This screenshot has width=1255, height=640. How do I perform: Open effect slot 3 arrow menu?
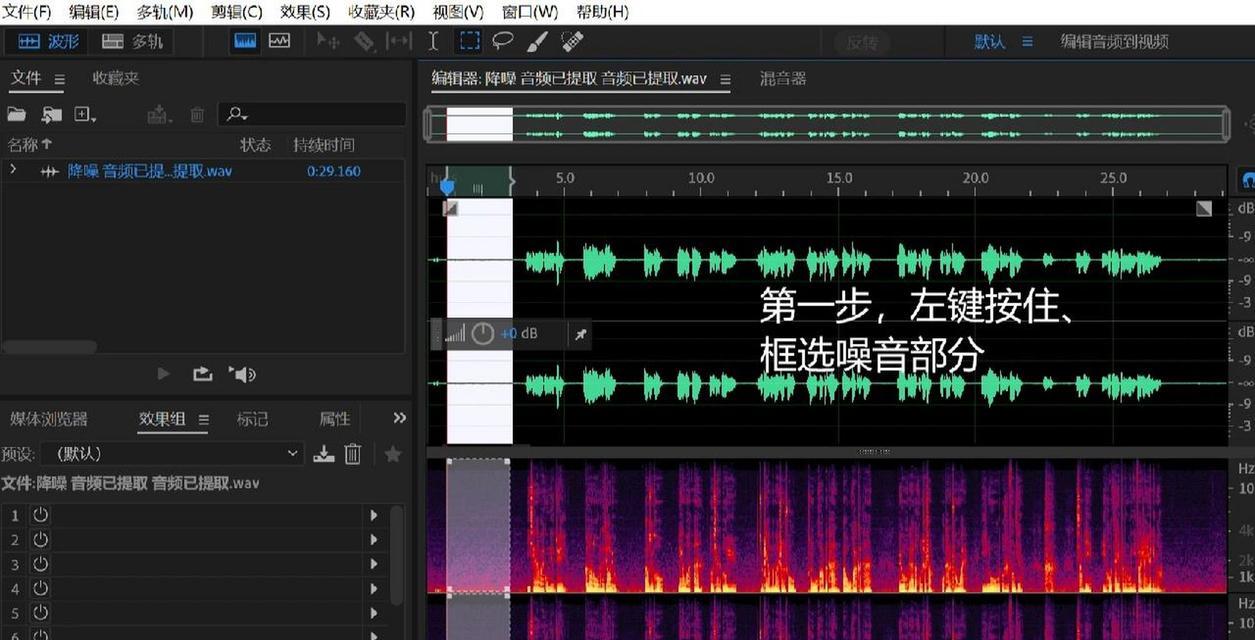(374, 564)
